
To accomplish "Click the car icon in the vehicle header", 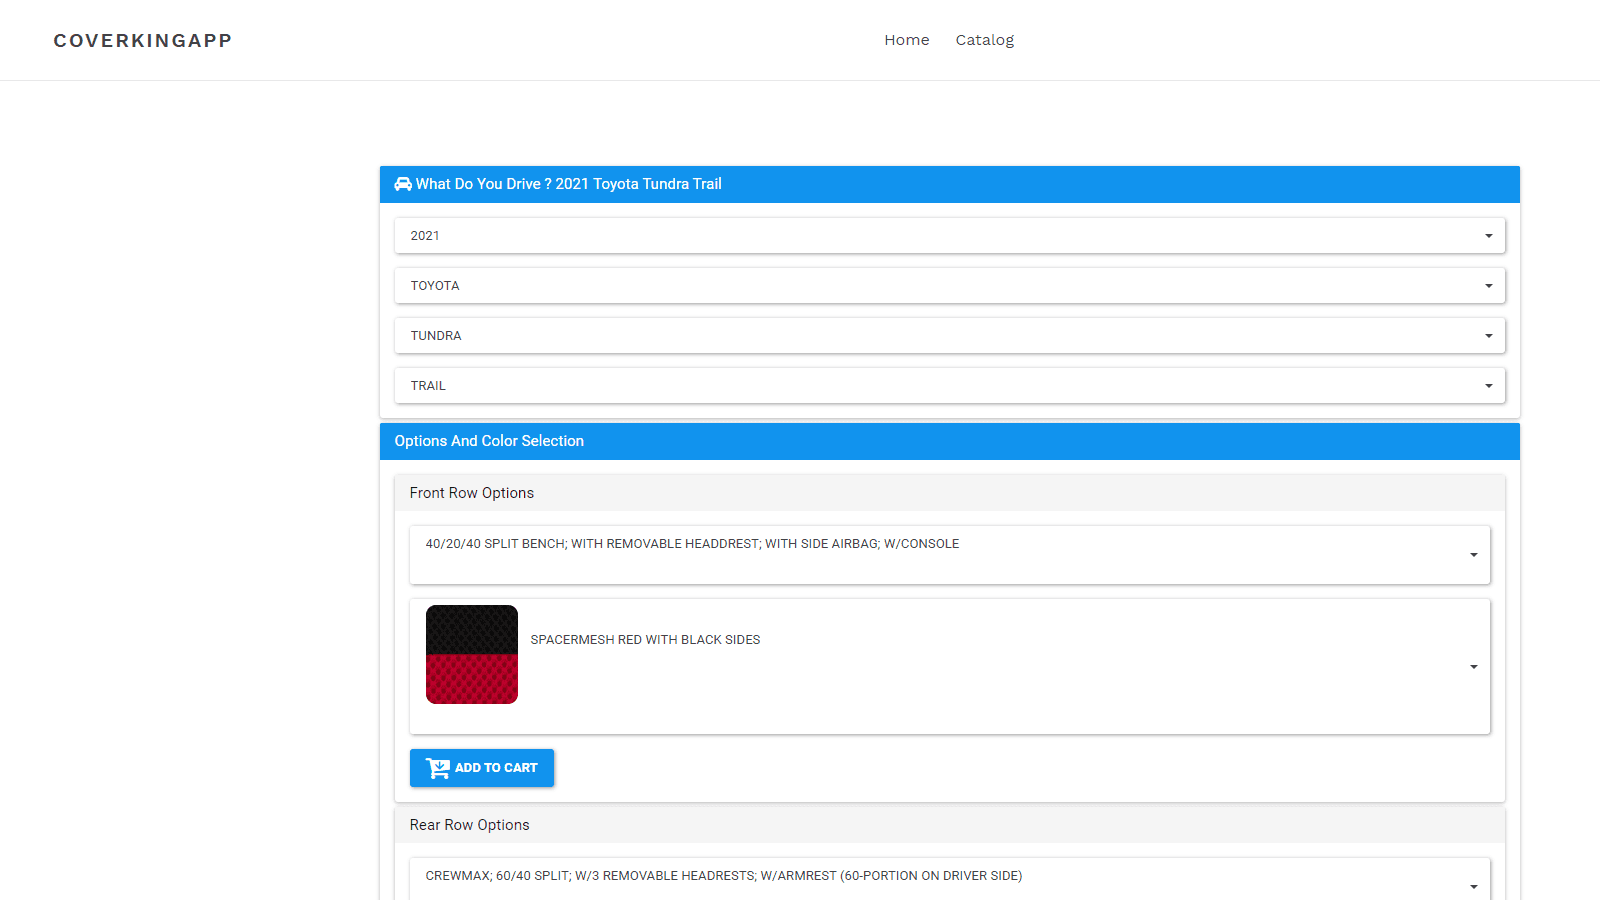I will [403, 184].
